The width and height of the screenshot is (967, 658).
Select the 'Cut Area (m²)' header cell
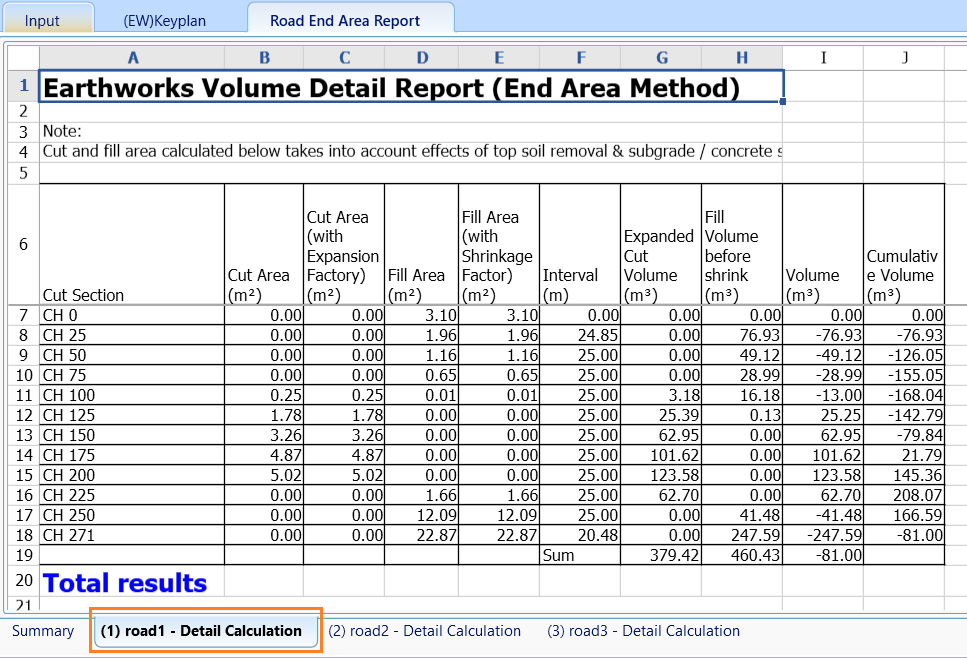pyautogui.click(x=264, y=244)
